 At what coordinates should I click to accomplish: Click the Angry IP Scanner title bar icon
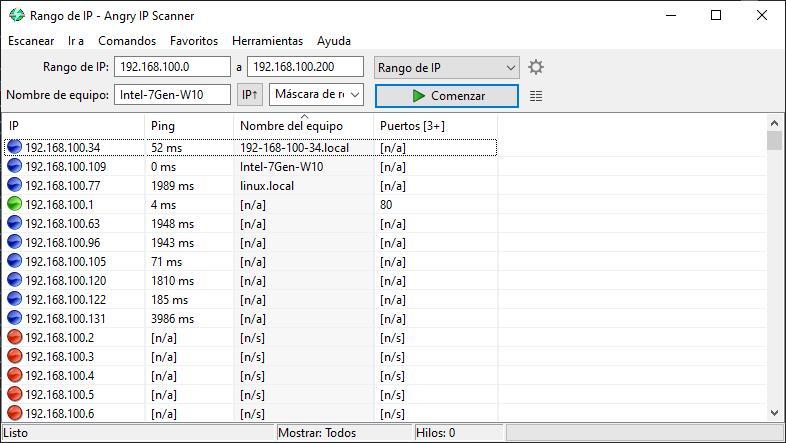tap(17, 15)
